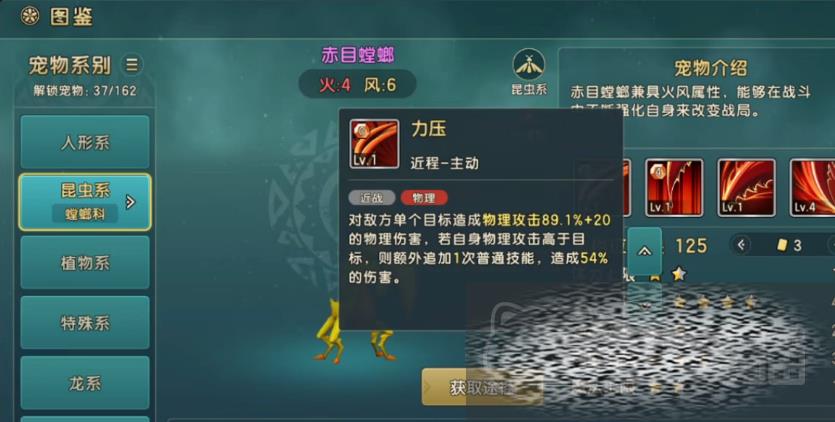
Task: Open the 龙系 category tab
Action: click(x=85, y=383)
